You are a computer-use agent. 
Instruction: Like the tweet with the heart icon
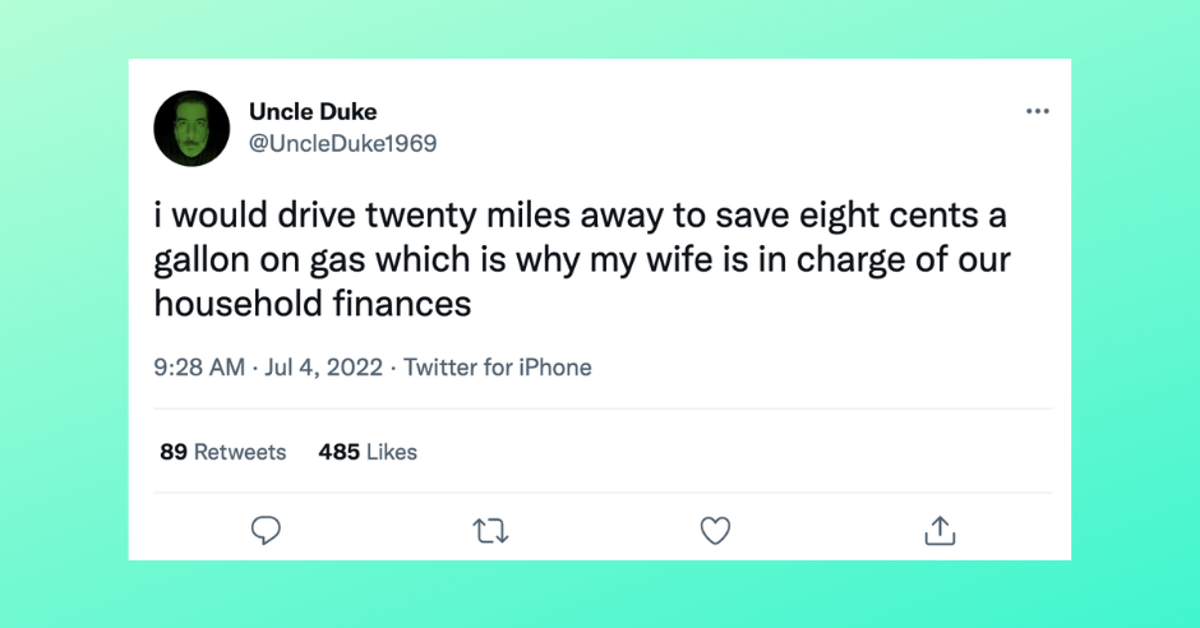coord(715,530)
